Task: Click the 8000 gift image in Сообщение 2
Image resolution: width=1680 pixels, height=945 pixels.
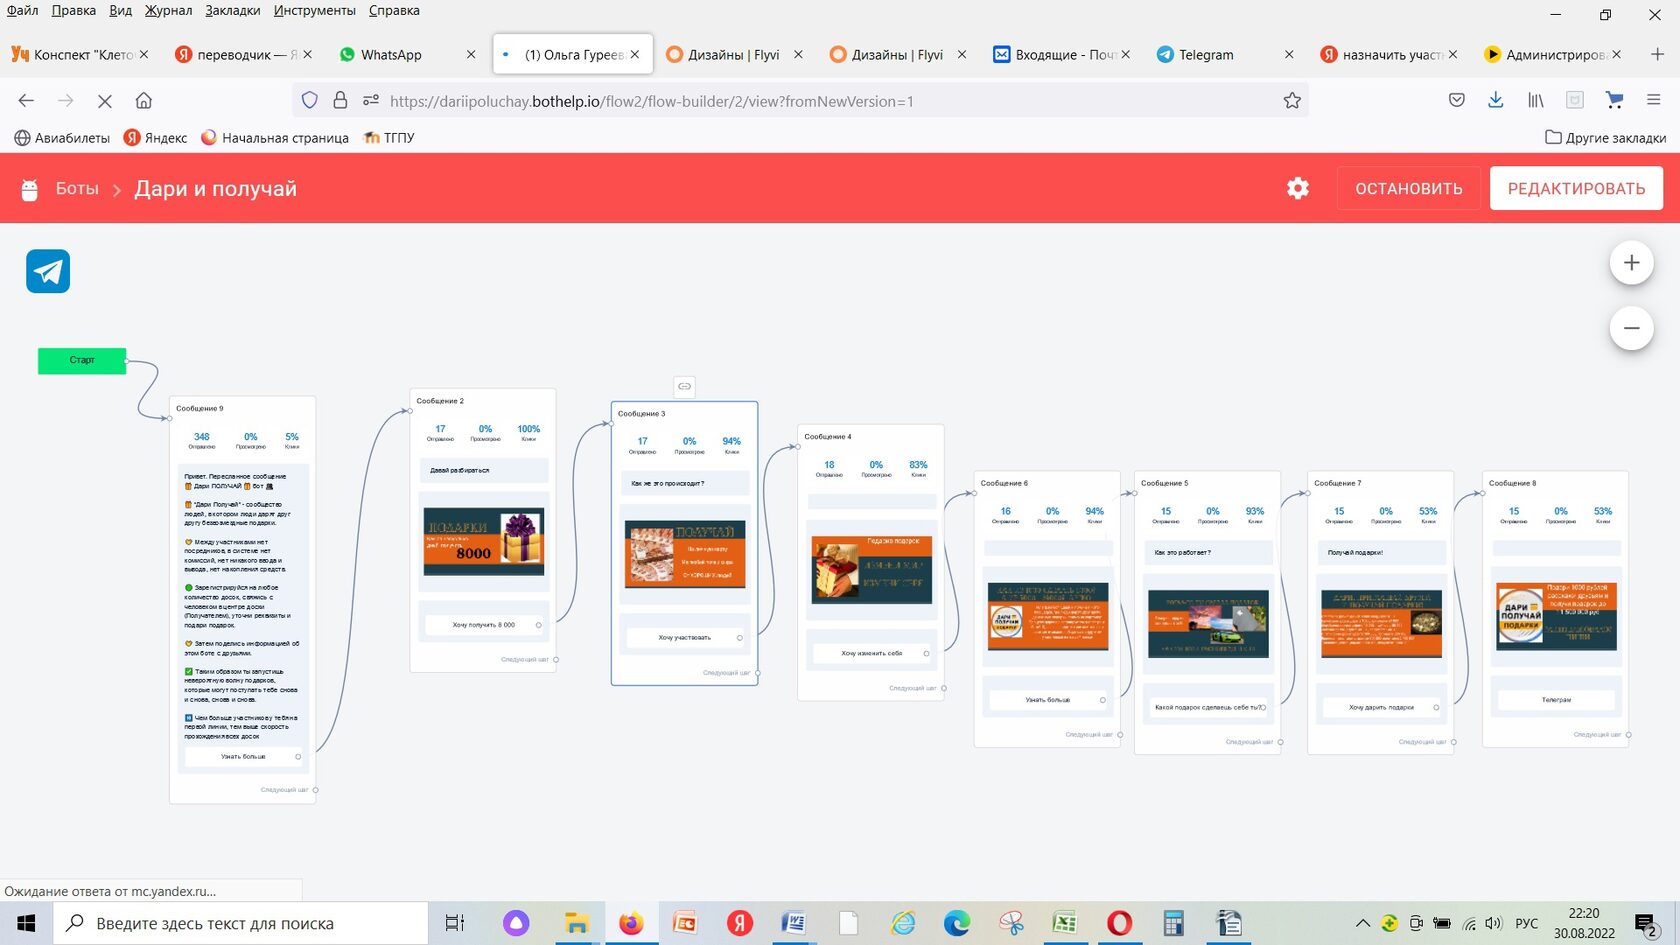Action: click(484, 541)
